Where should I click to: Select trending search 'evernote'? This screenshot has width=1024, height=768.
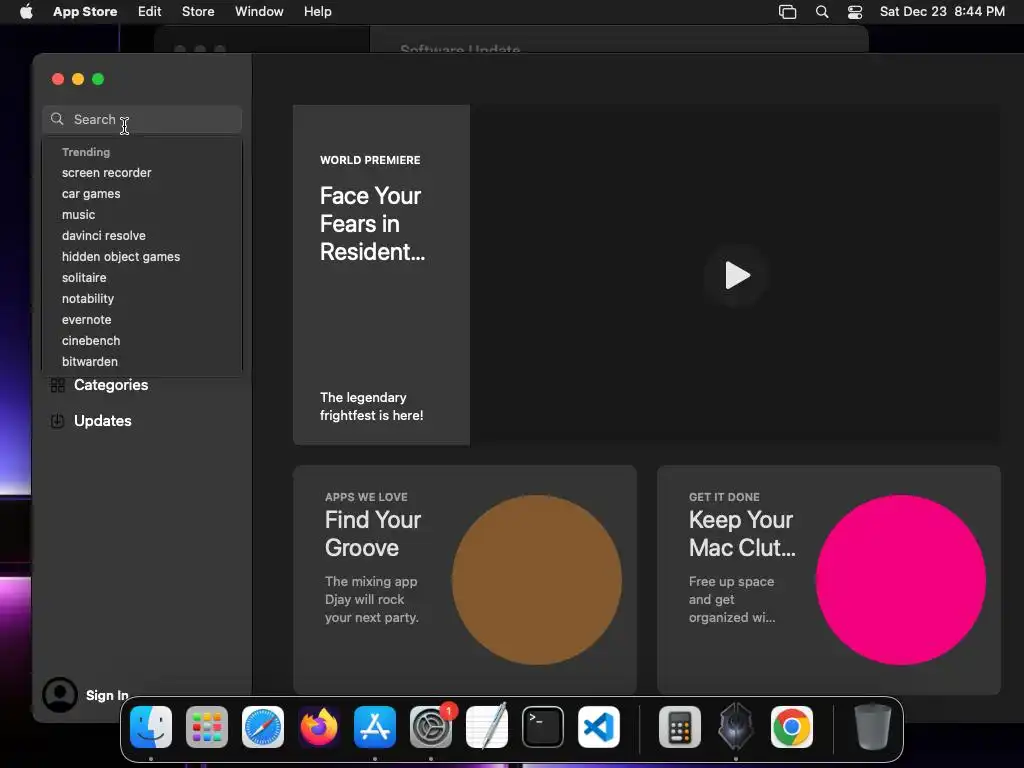click(86, 319)
